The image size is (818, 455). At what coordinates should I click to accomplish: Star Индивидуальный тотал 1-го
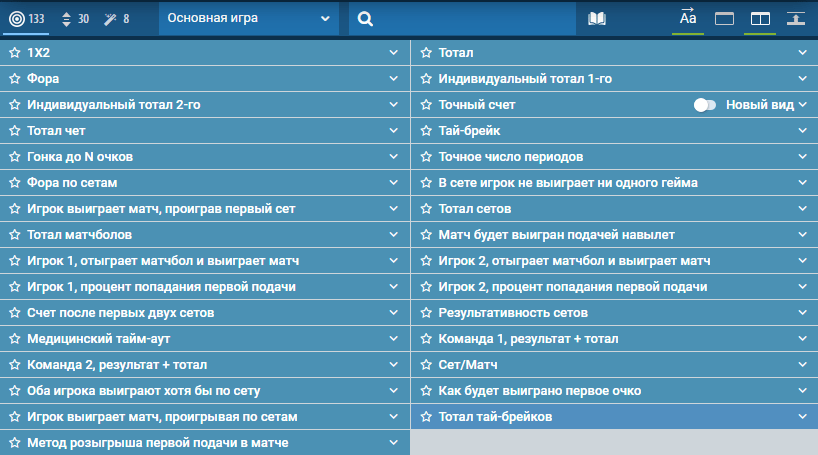426,78
